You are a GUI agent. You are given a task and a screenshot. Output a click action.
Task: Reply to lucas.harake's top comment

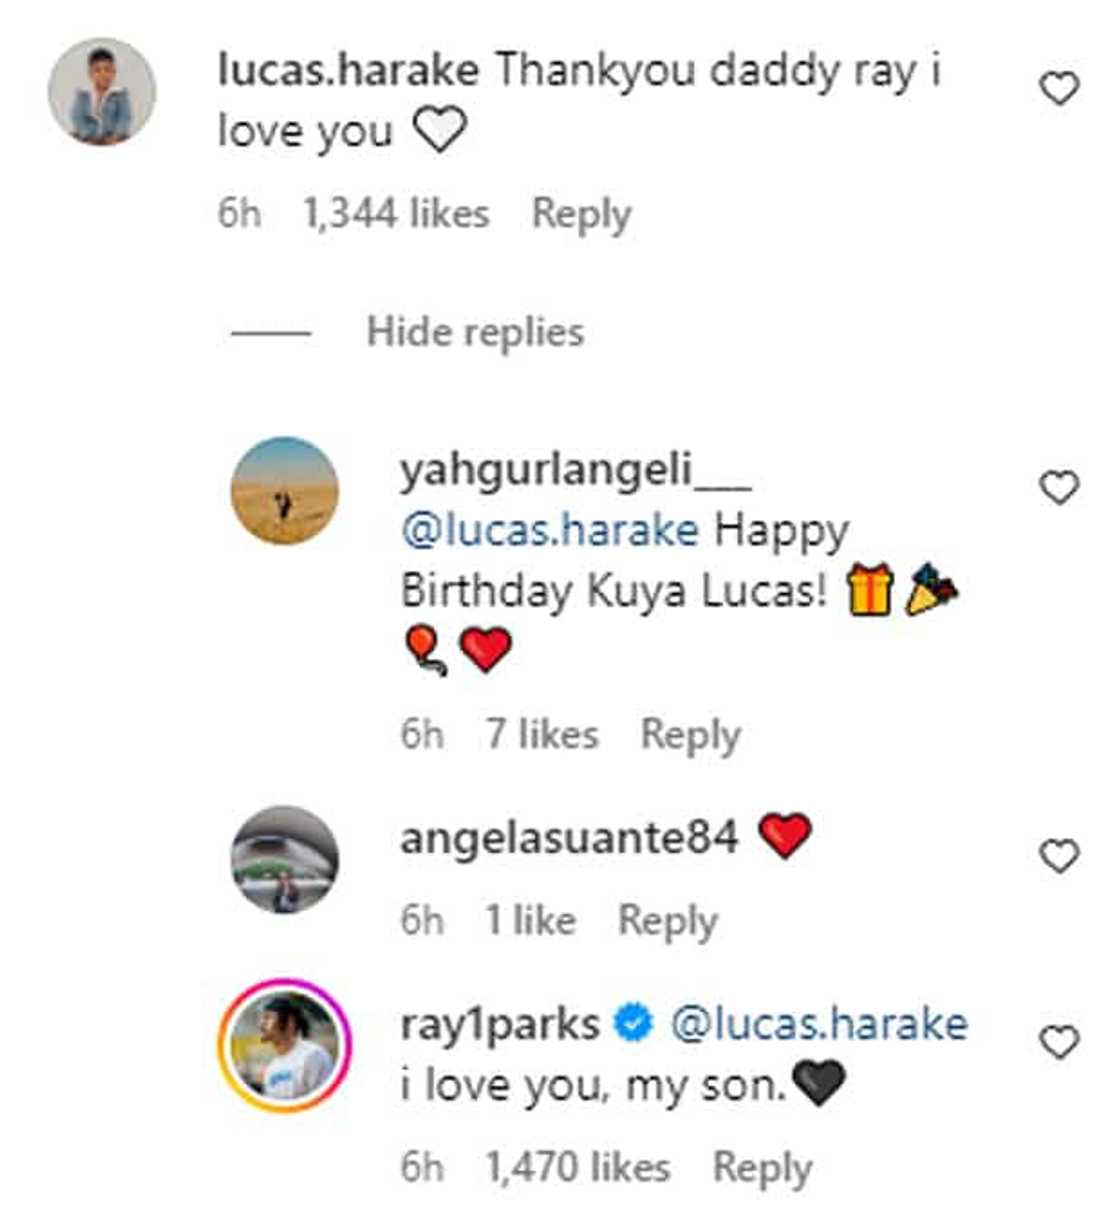click(x=581, y=214)
